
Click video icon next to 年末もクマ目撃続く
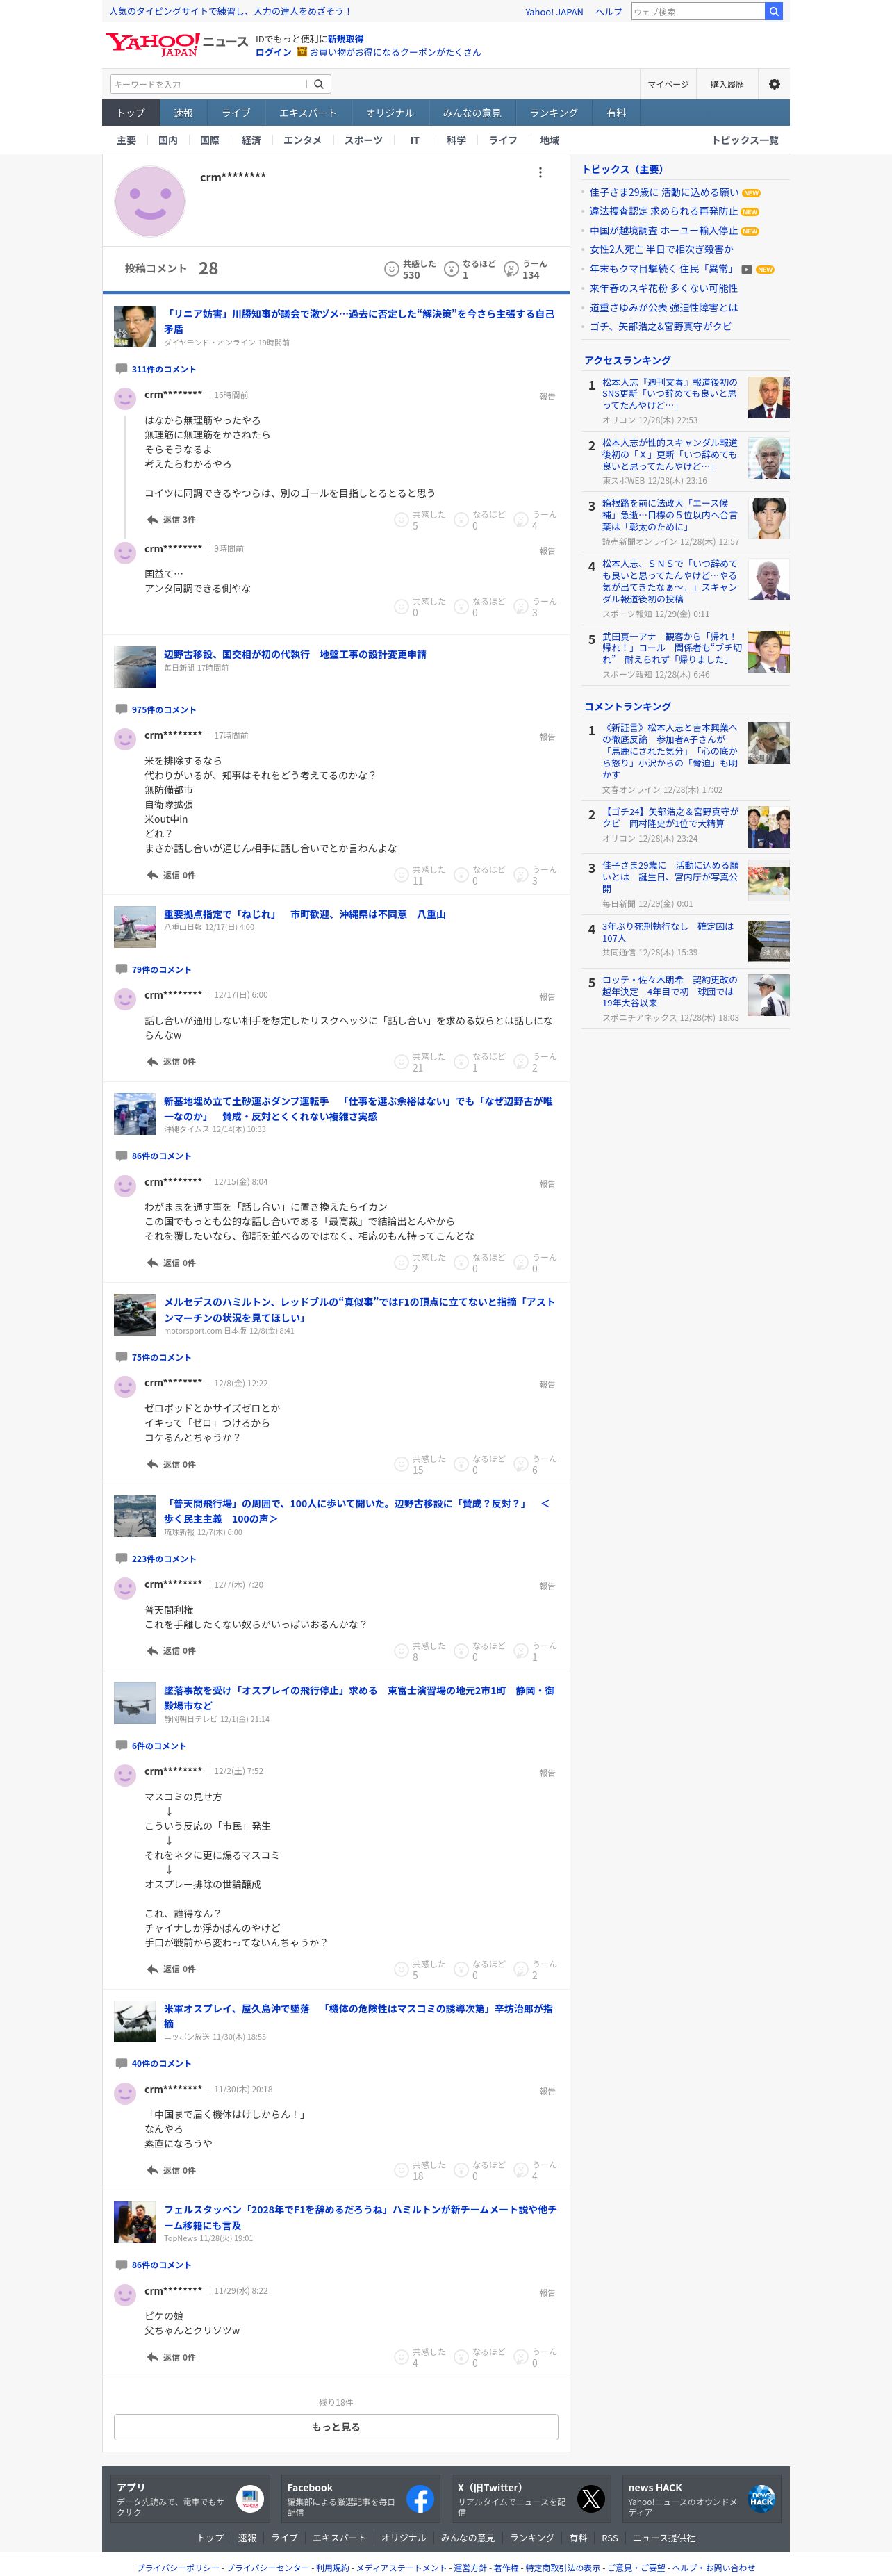coord(746,269)
